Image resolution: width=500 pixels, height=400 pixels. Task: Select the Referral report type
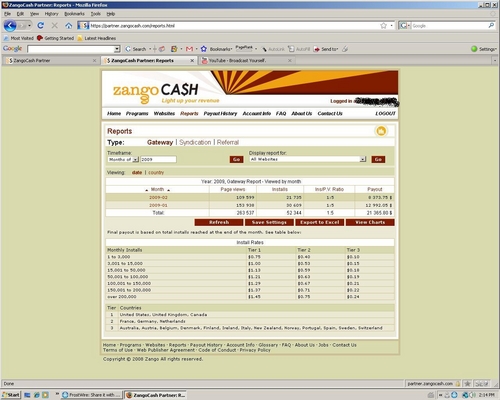228,142
